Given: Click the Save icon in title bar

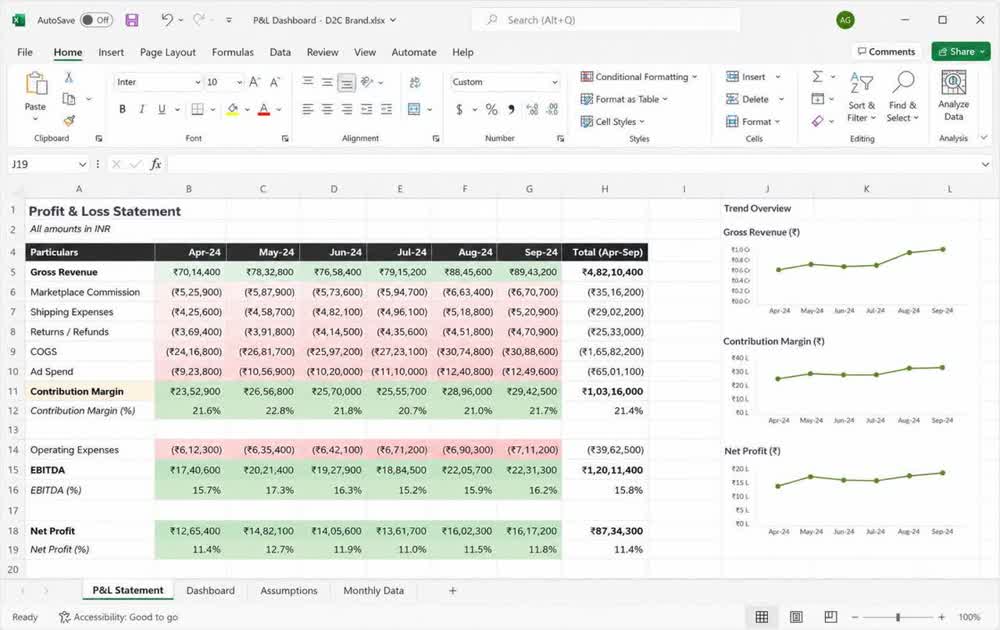Looking at the screenshot, I should coord(132,20).
